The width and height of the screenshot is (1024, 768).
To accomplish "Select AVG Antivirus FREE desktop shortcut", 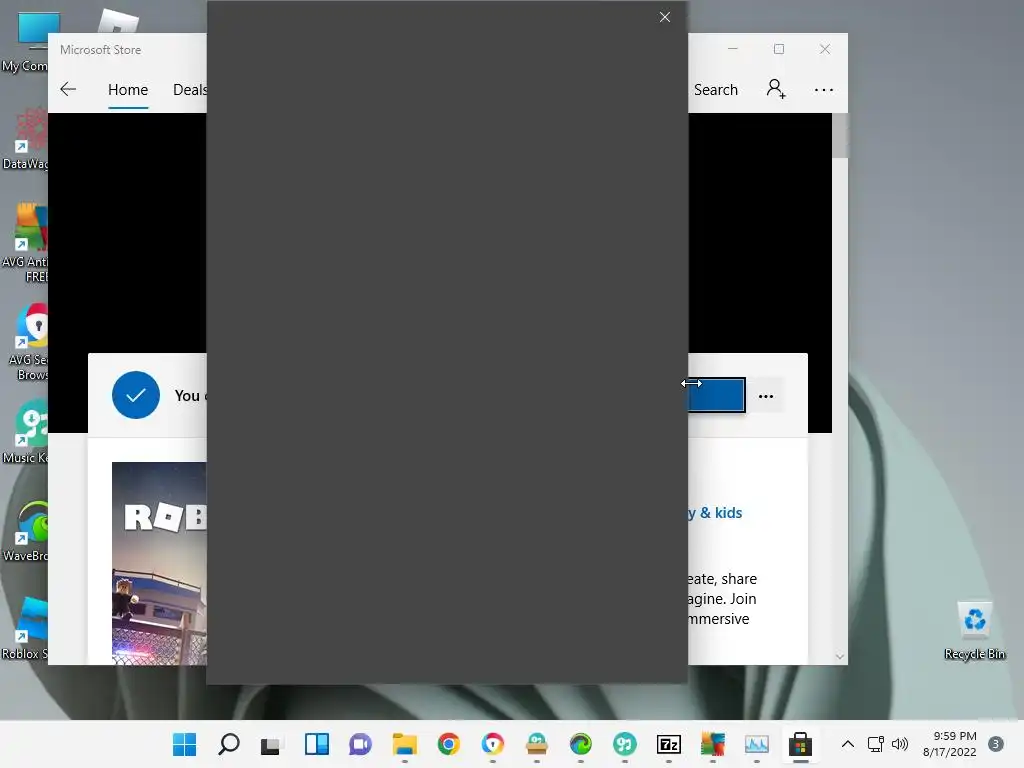I will coord(24,243).
